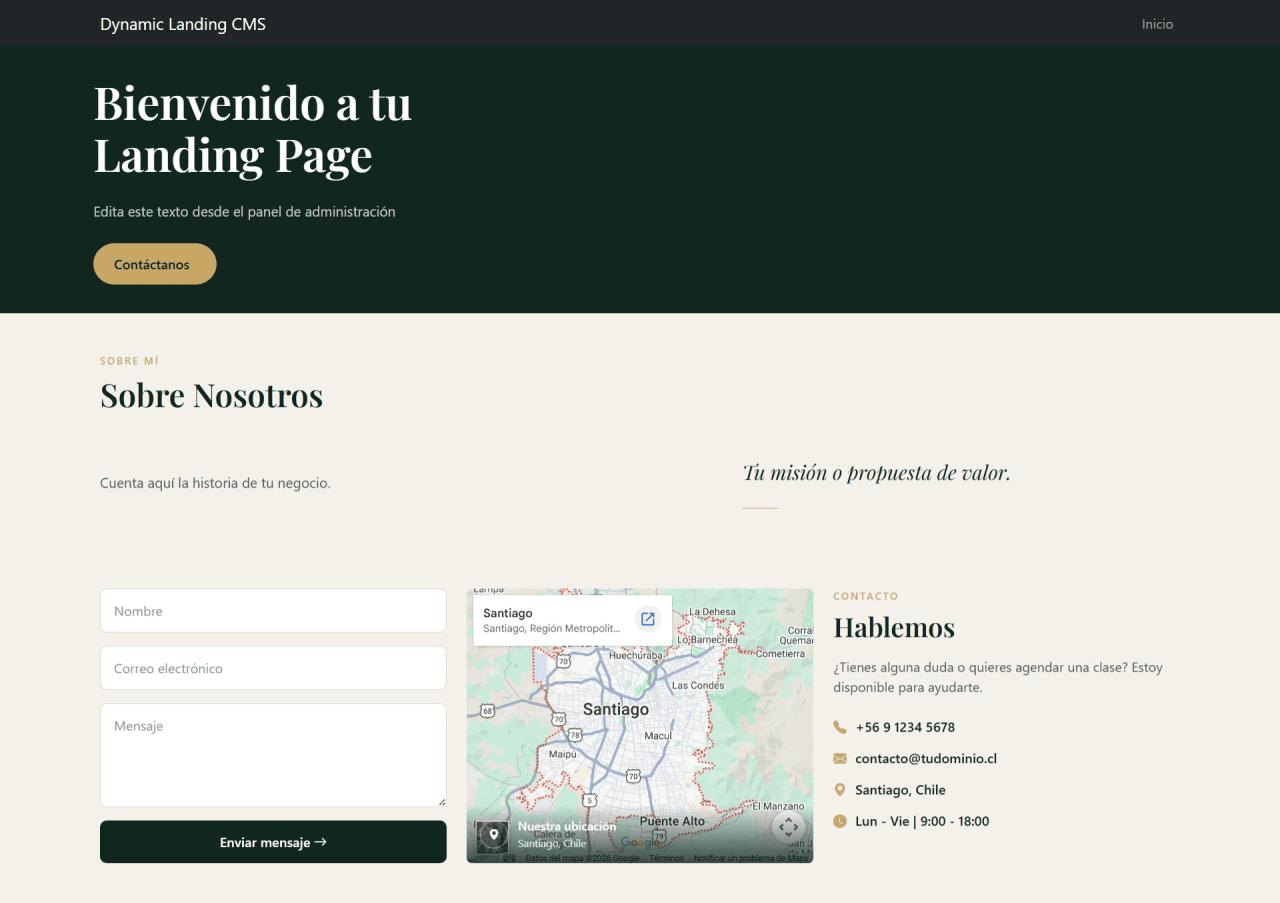Screen dimensions: 1280x903
Task: Click the Hablemos heading
Action: 894,627
